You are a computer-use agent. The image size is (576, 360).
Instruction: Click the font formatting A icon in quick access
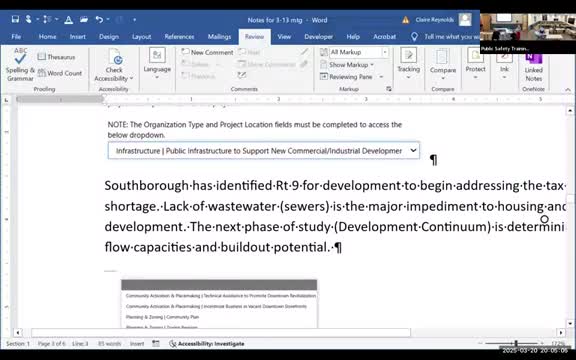click(x=68, y=20)
